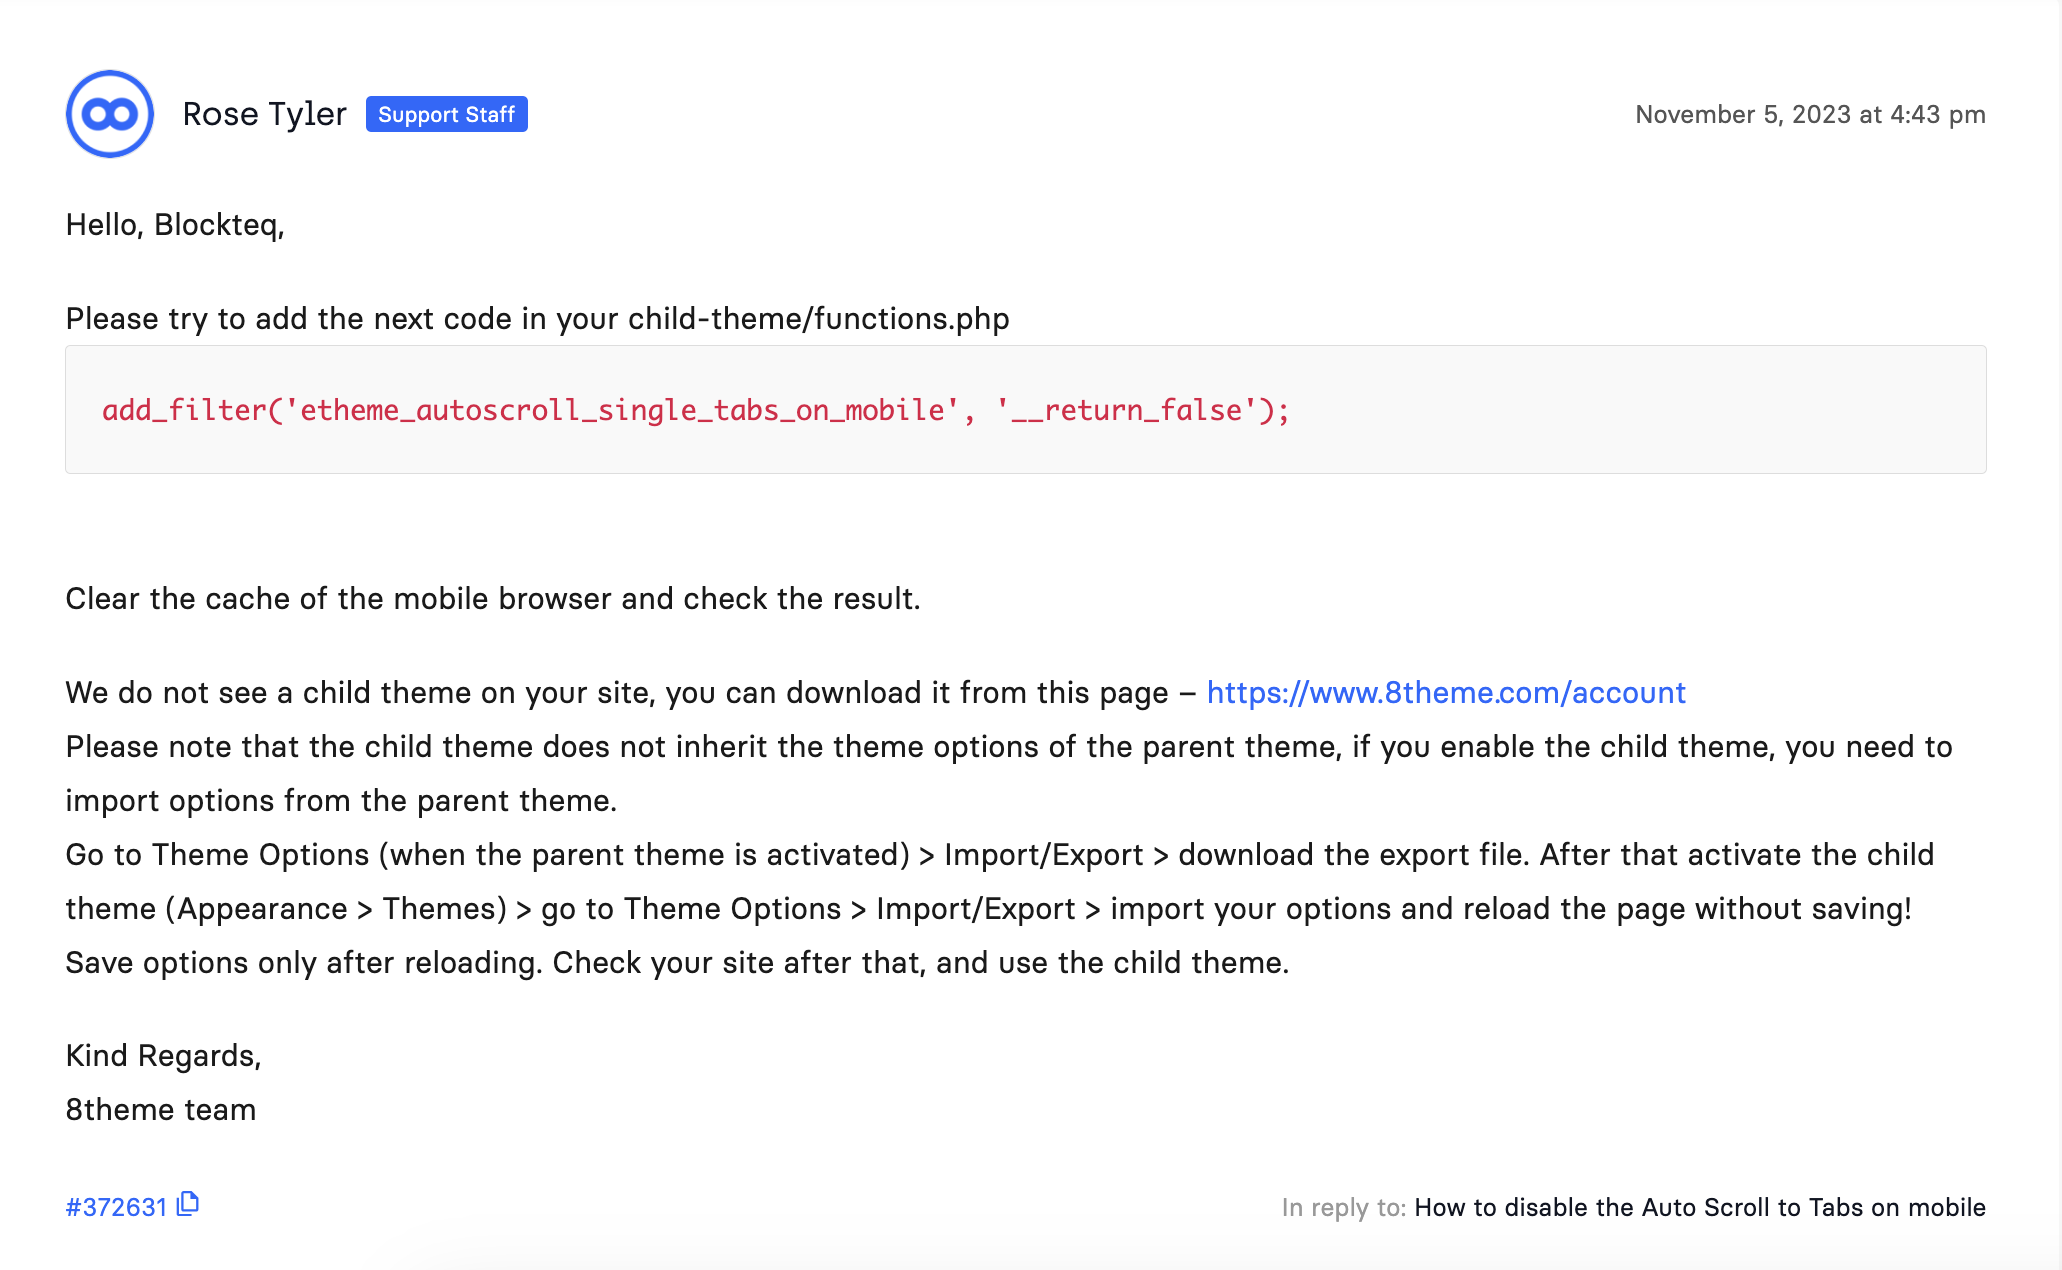Click the copy icon beside post #372631
Image resolution: width=2062 pixels, height=1270 pixels.
[188, 1204]
